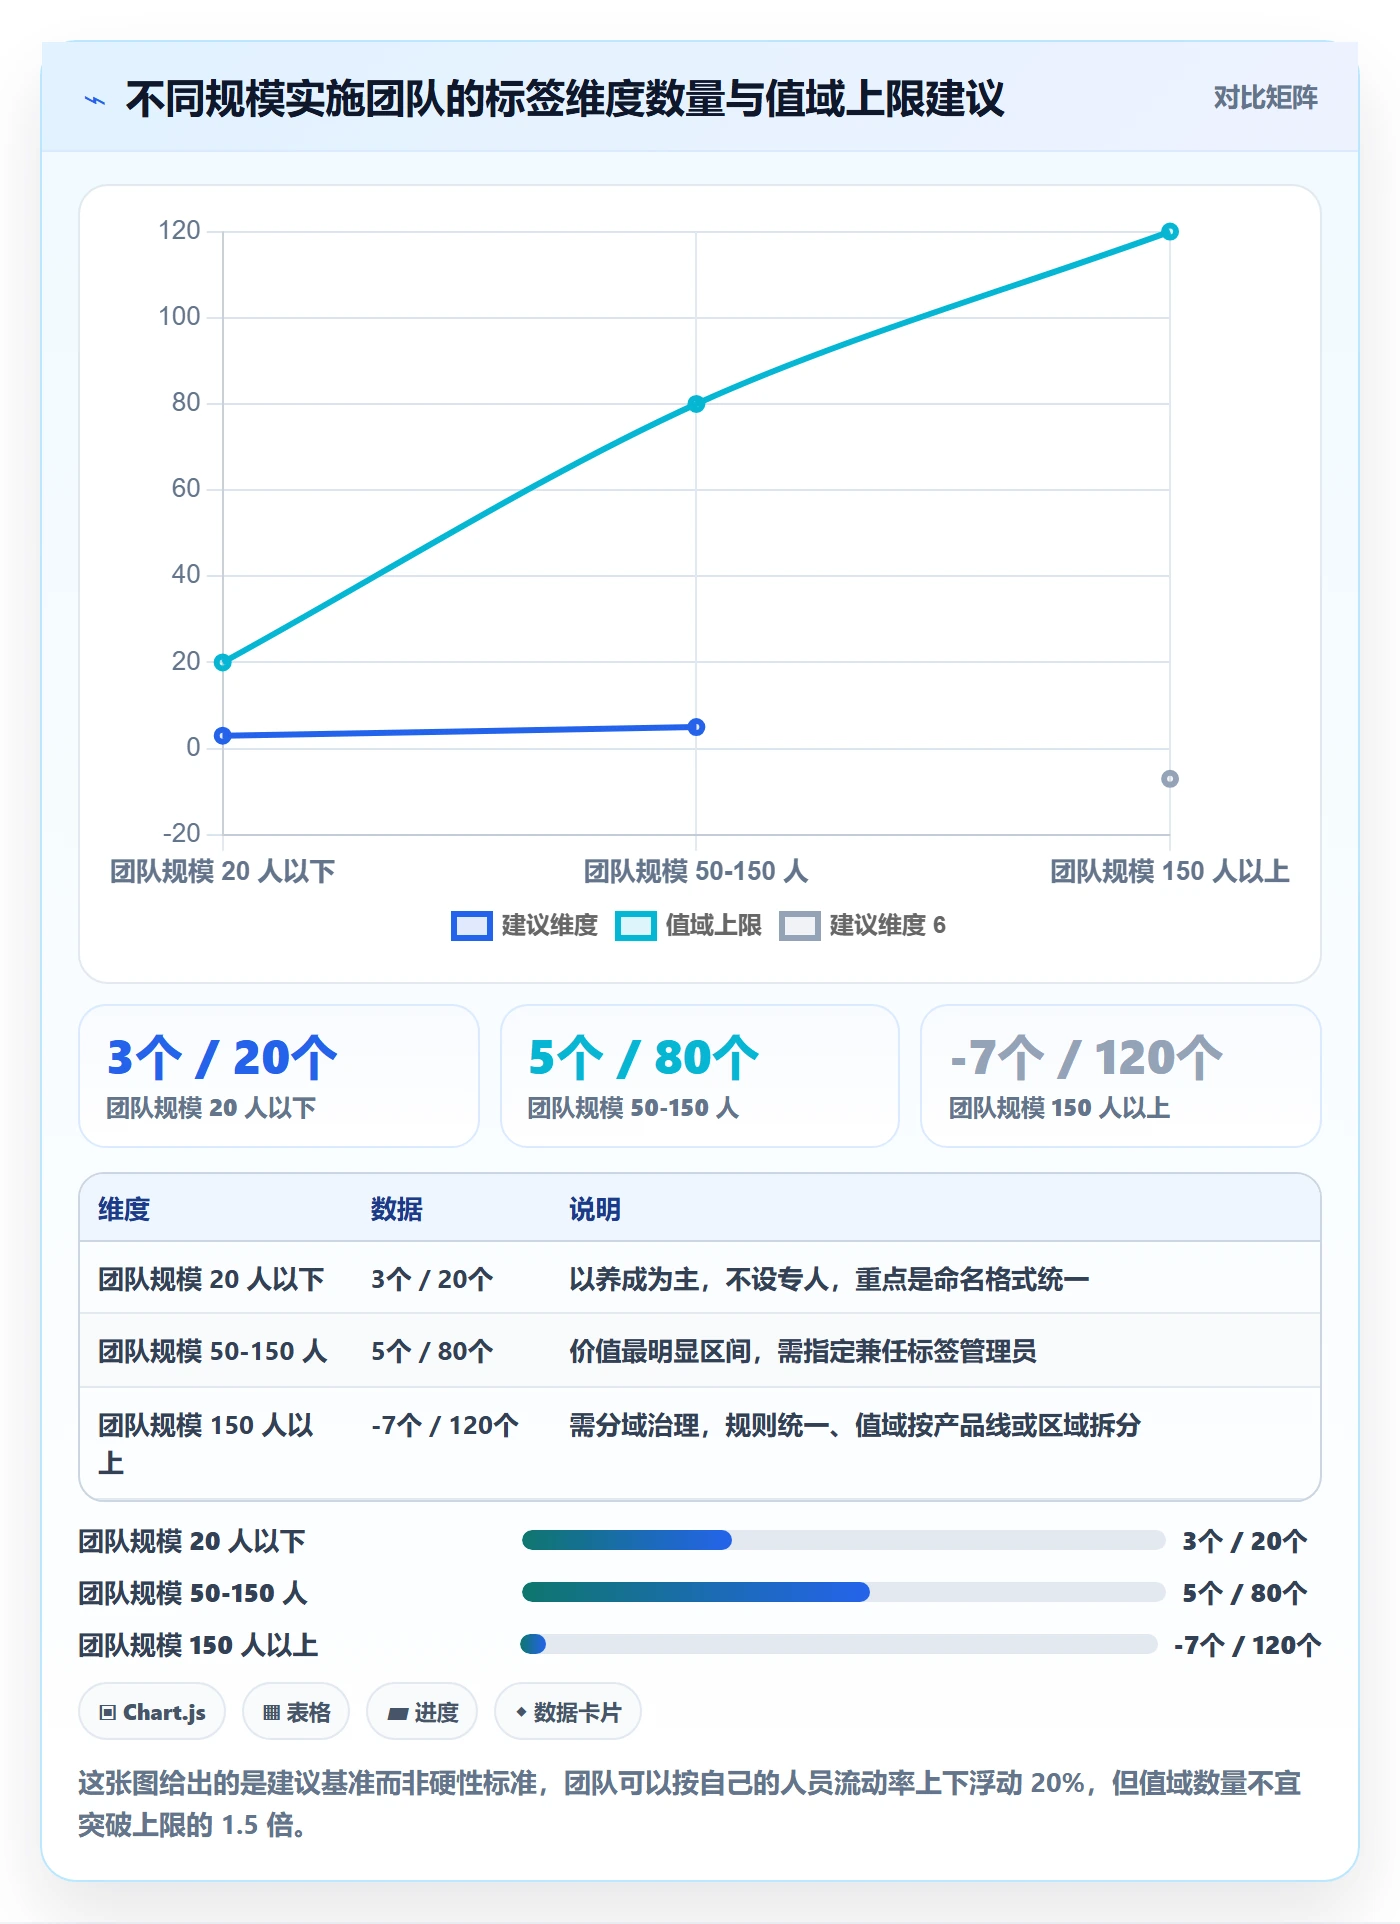This screenshot has height=1924, width=1400.
Task: Click the table cell -7个 / 120个
Action: [x=445, y=1425]
